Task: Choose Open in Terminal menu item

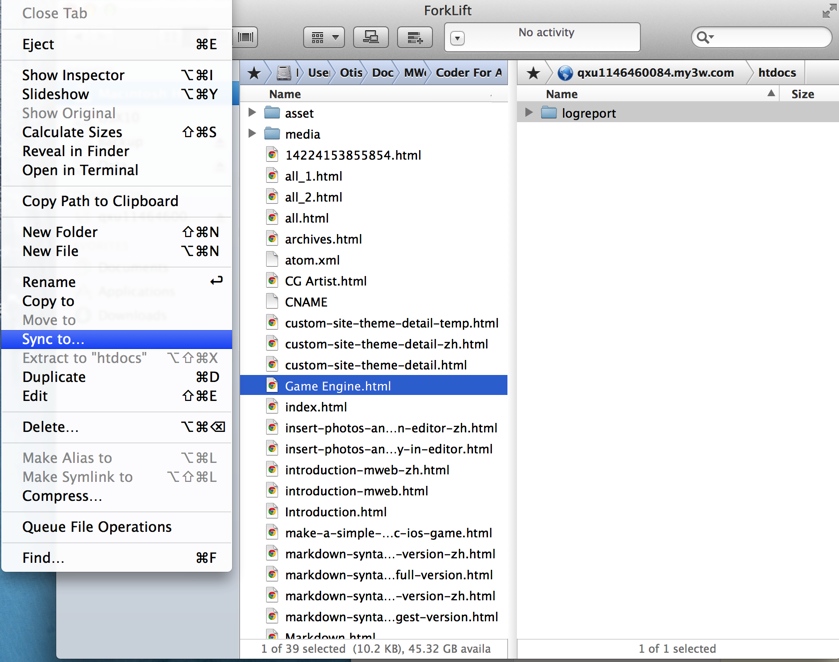Action: point(117,170)
